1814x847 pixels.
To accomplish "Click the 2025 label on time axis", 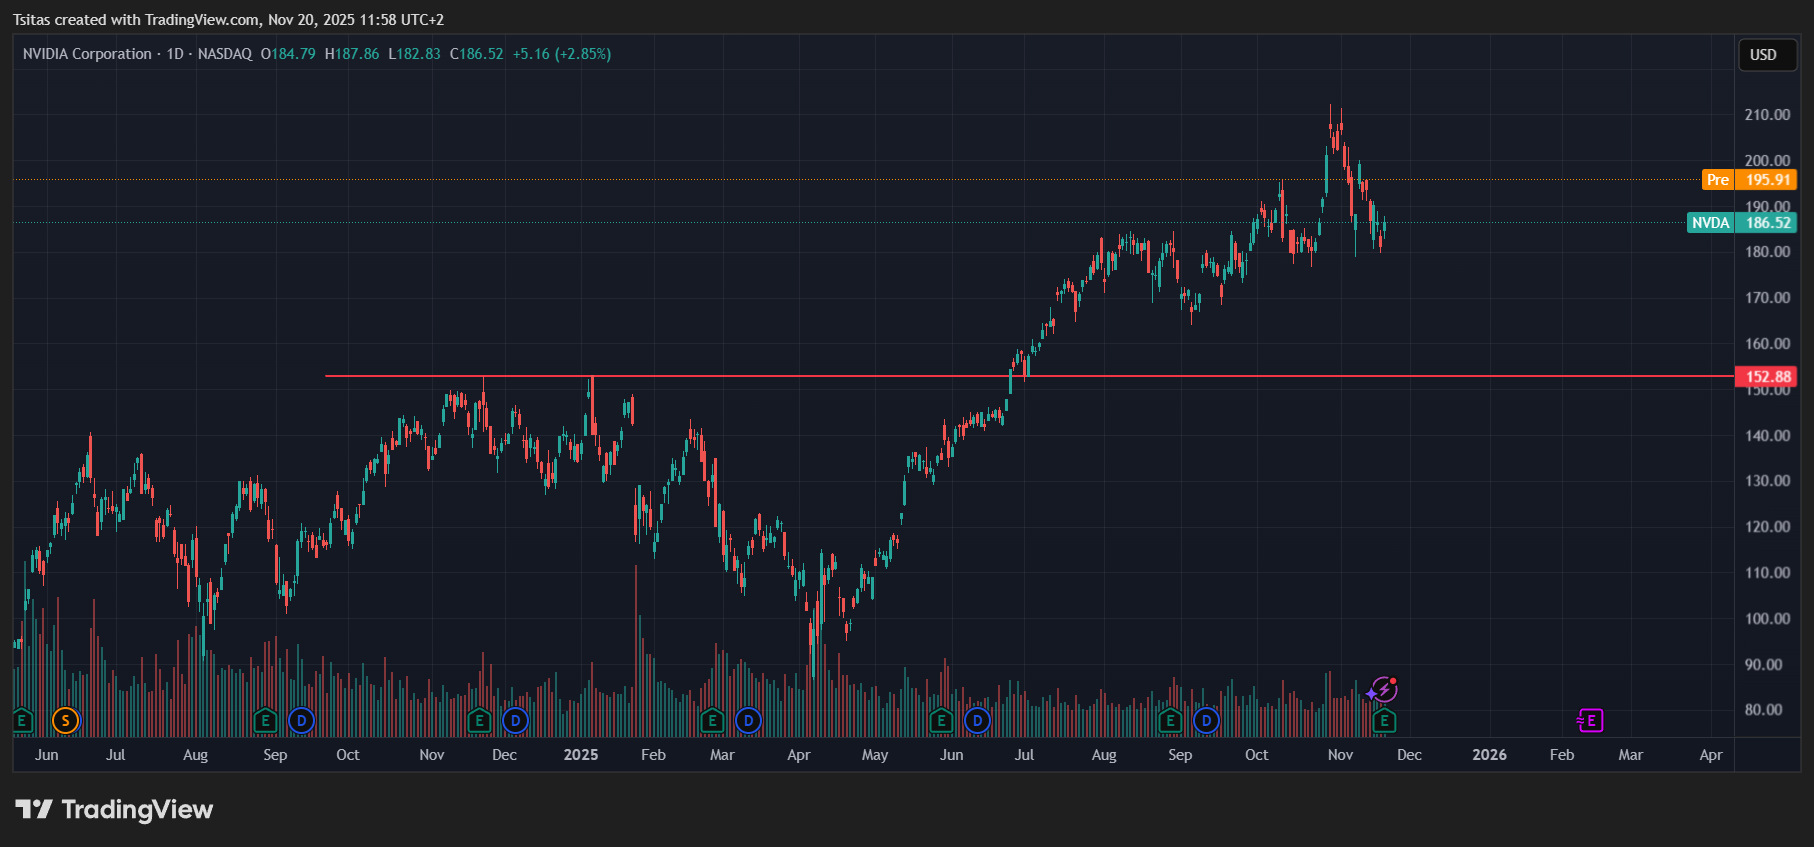I will [x=581, y=755].
